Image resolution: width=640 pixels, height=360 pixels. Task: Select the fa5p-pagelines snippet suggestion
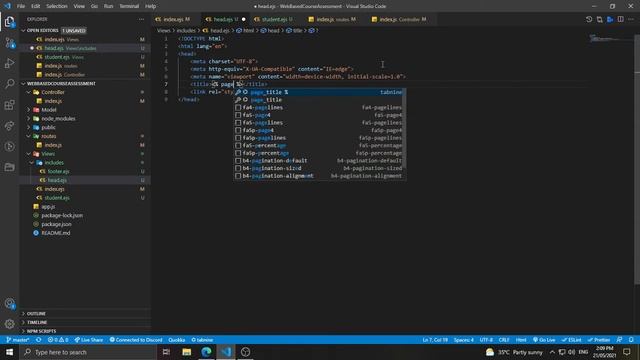click(319, 138)
